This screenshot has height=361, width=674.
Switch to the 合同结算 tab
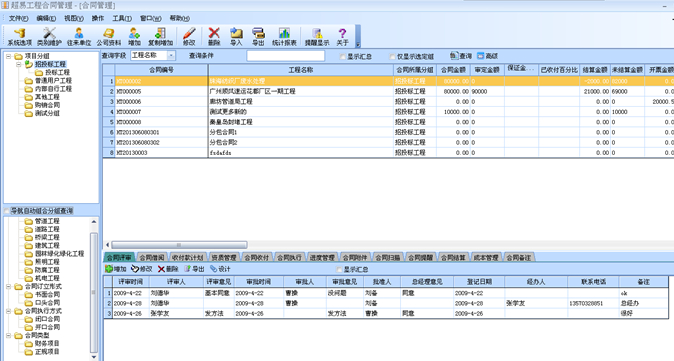454,257
